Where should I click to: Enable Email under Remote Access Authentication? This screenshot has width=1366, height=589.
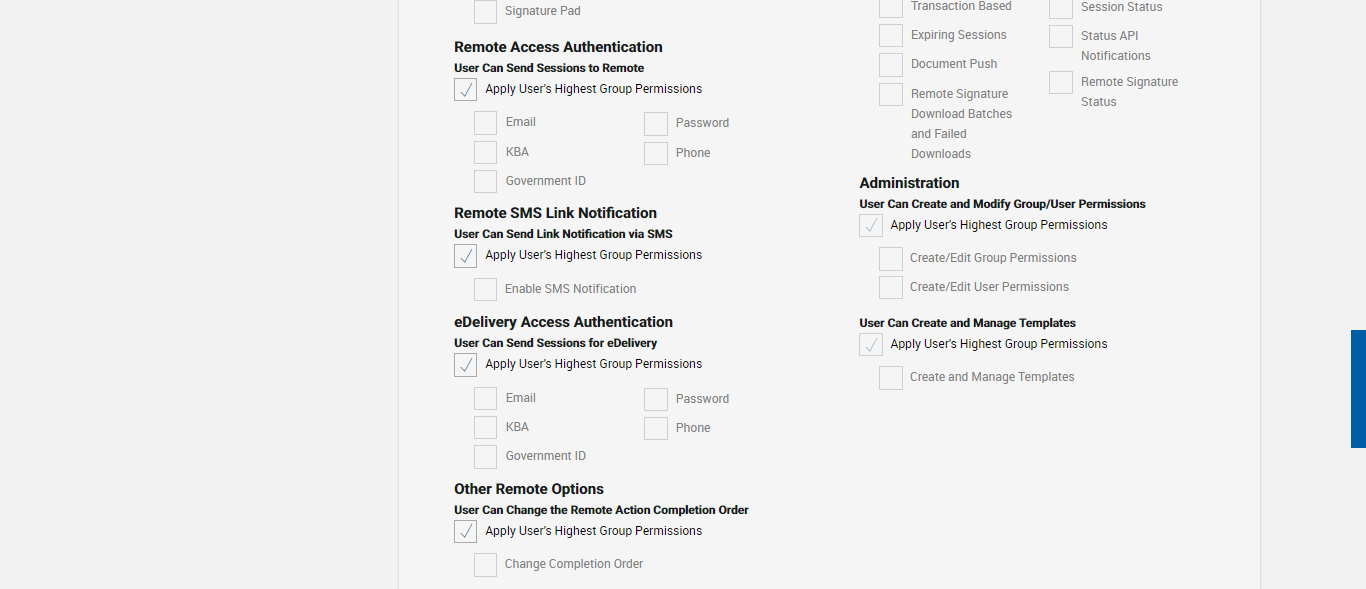[485, 123]
